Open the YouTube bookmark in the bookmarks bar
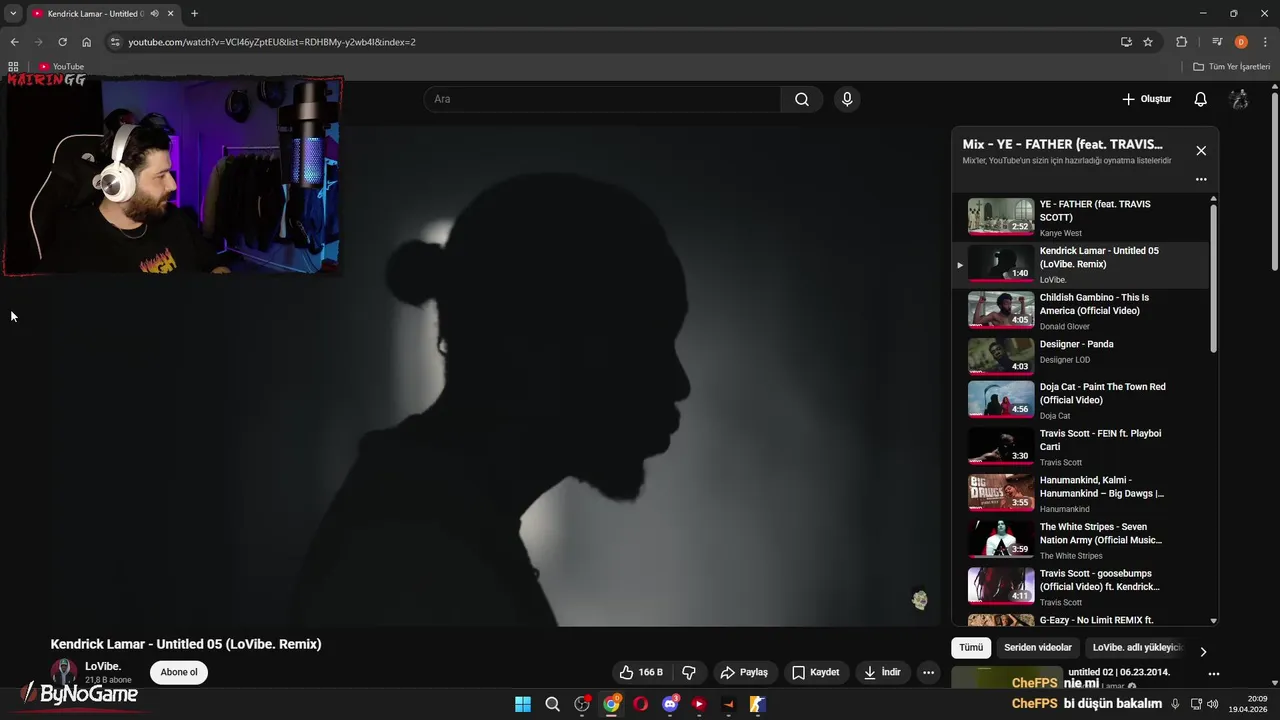1280x720 pixels. (x=61, y=66)
